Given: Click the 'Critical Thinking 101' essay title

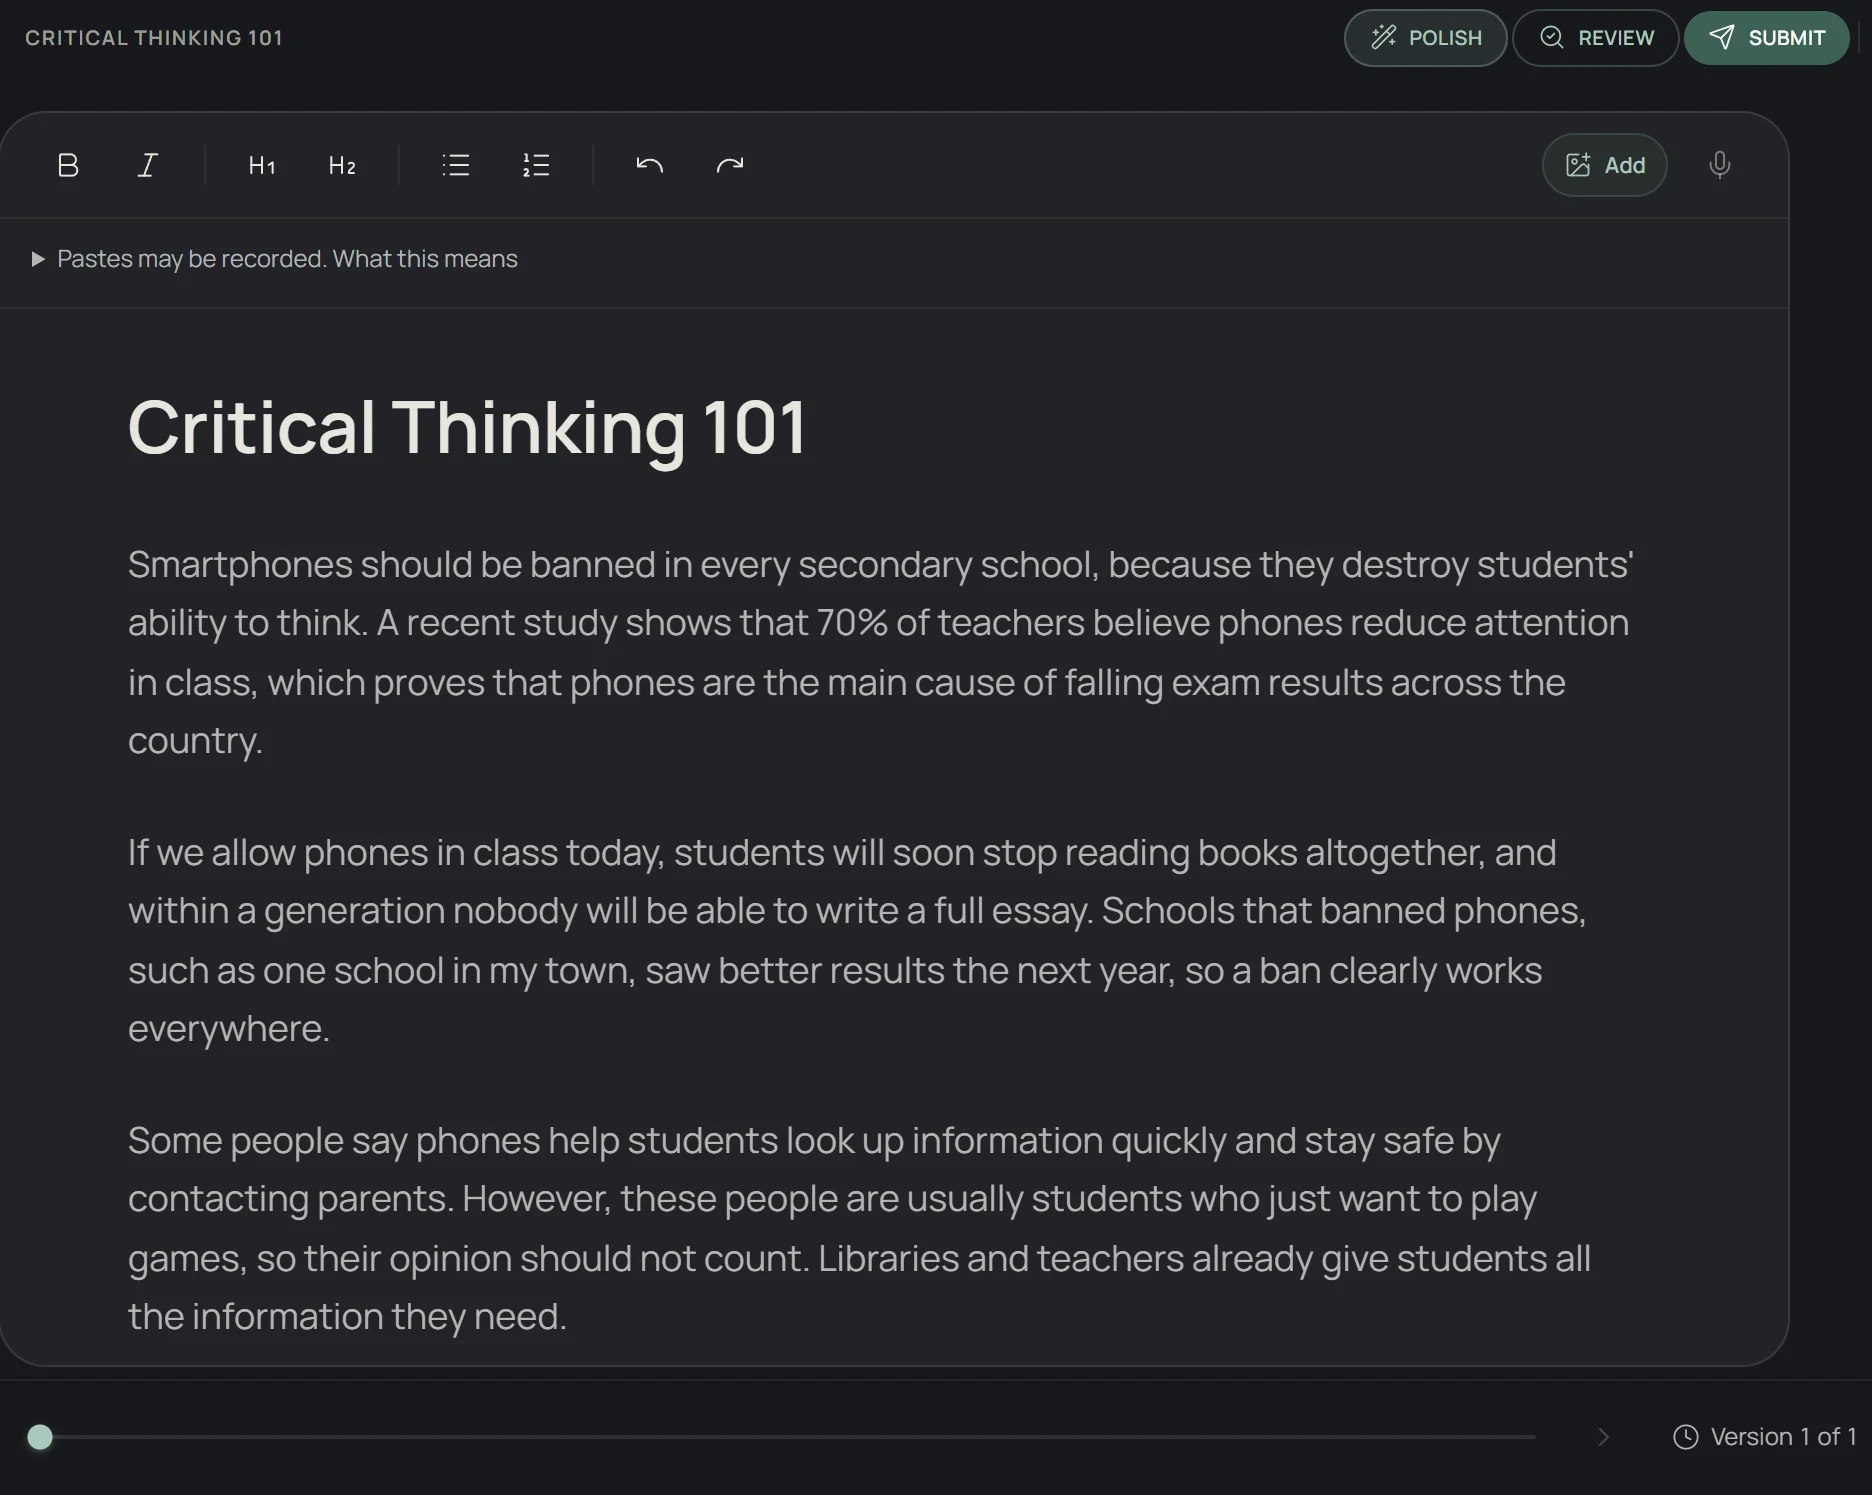Looking at the screenshot, I should [467, 428].
